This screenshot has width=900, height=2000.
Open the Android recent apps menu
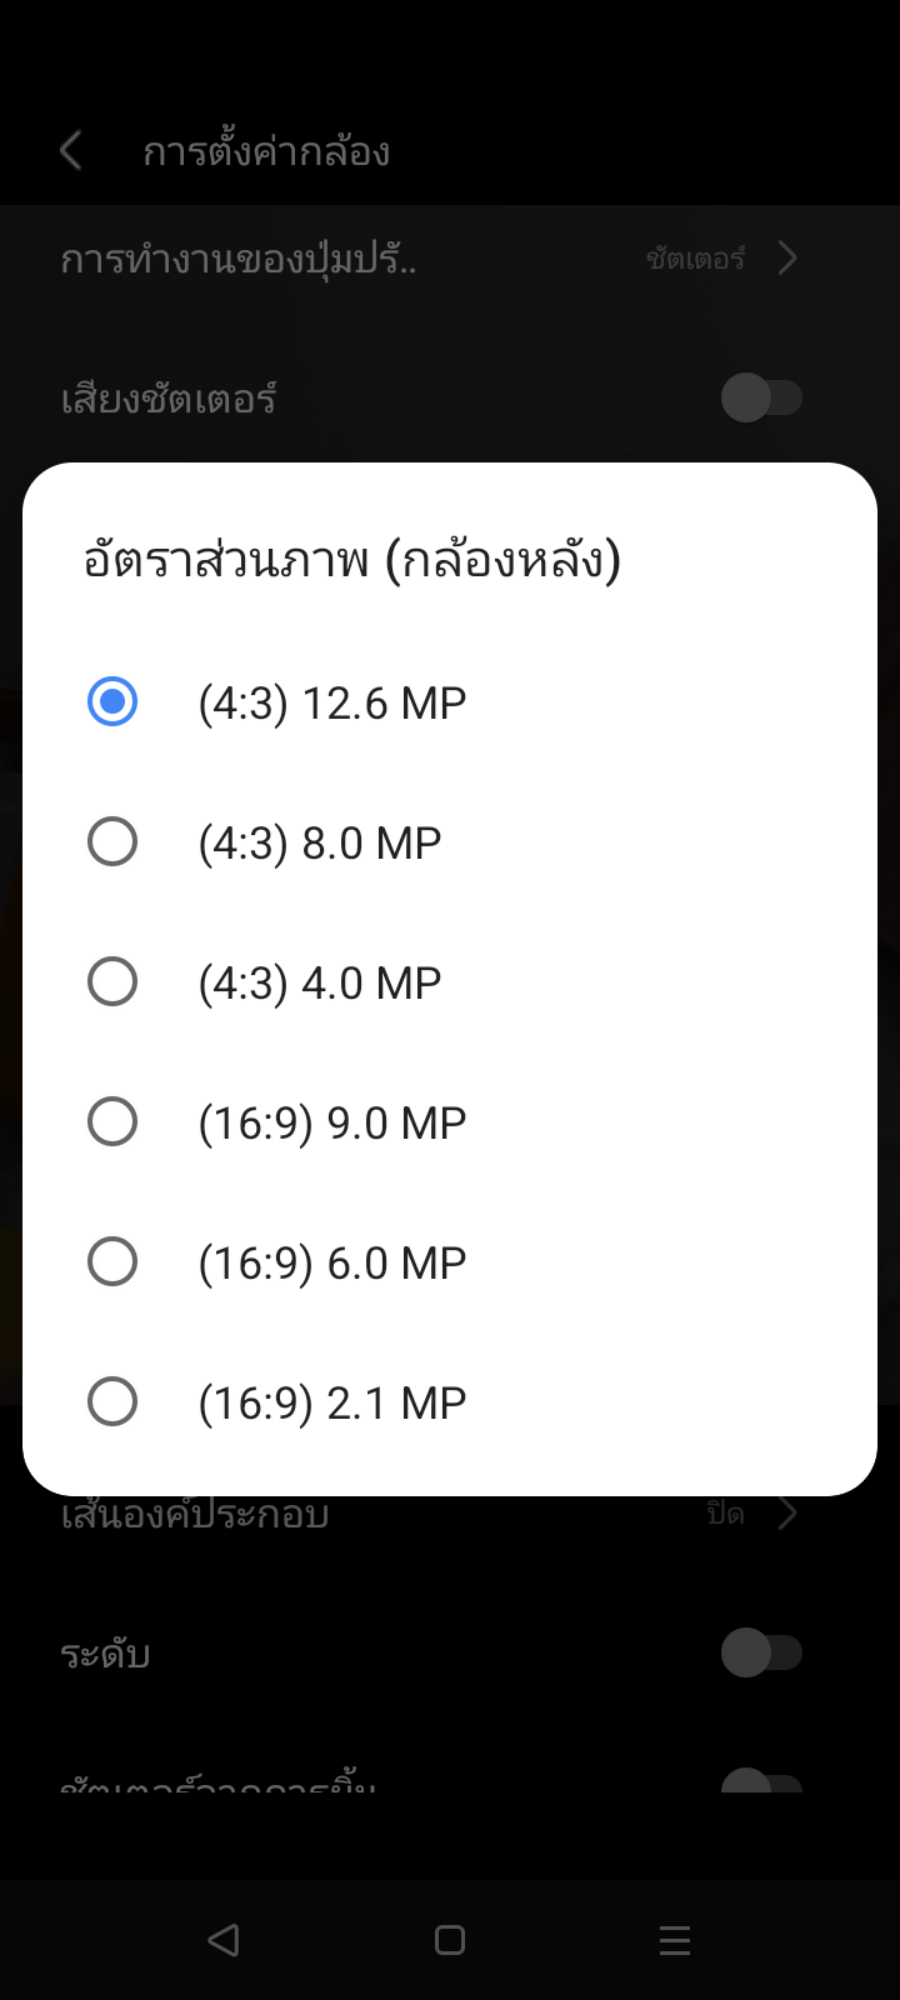point(675,1940)
